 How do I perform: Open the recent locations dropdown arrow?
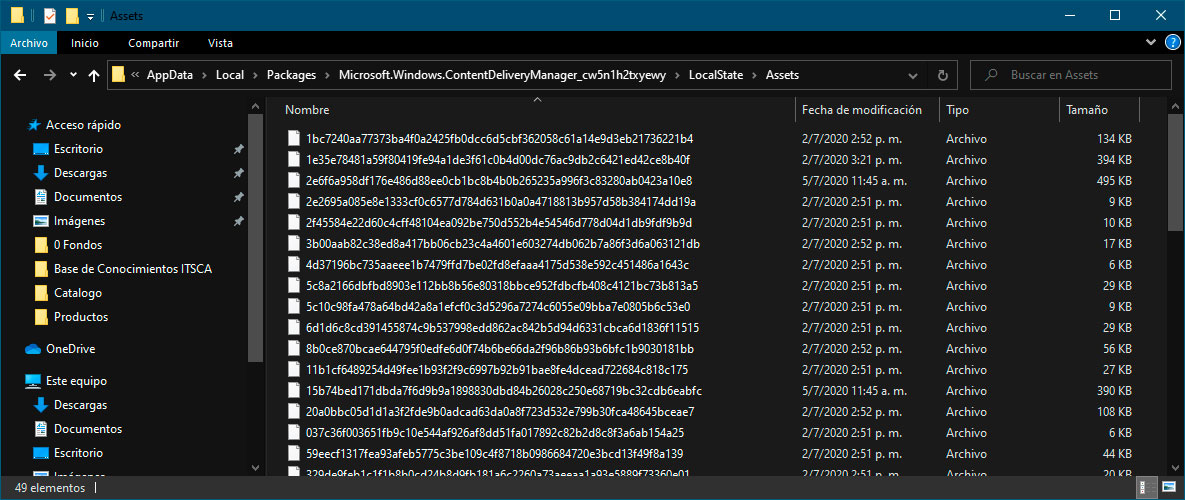tap(73, 75)
